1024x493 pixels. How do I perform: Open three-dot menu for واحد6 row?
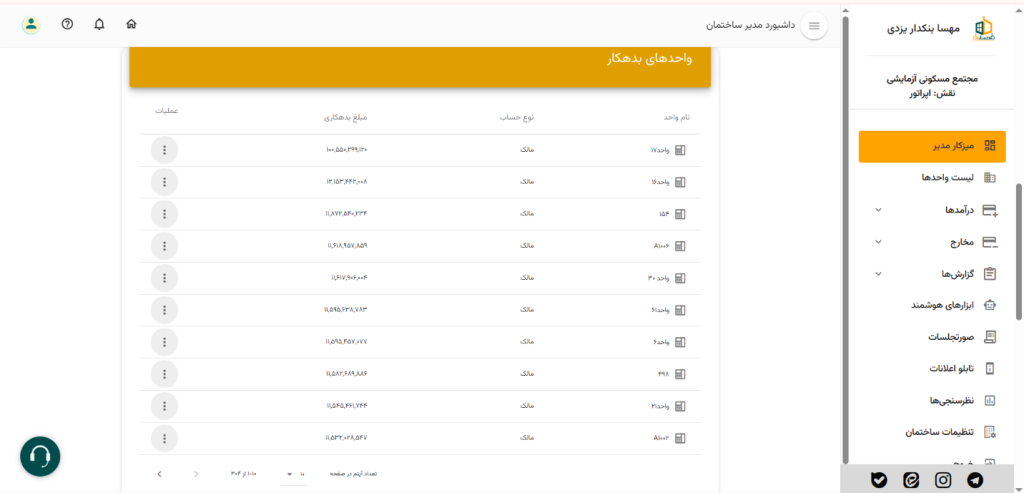click(x=165, y=342)
